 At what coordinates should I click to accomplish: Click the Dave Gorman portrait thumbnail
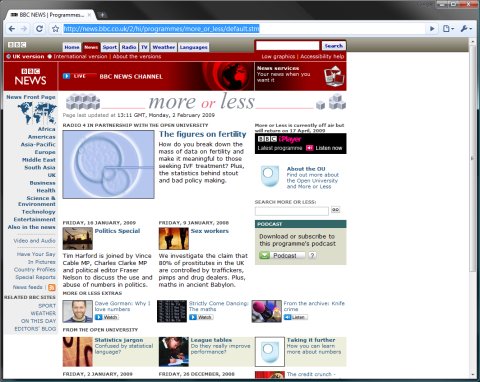click(x=78, y=311)
